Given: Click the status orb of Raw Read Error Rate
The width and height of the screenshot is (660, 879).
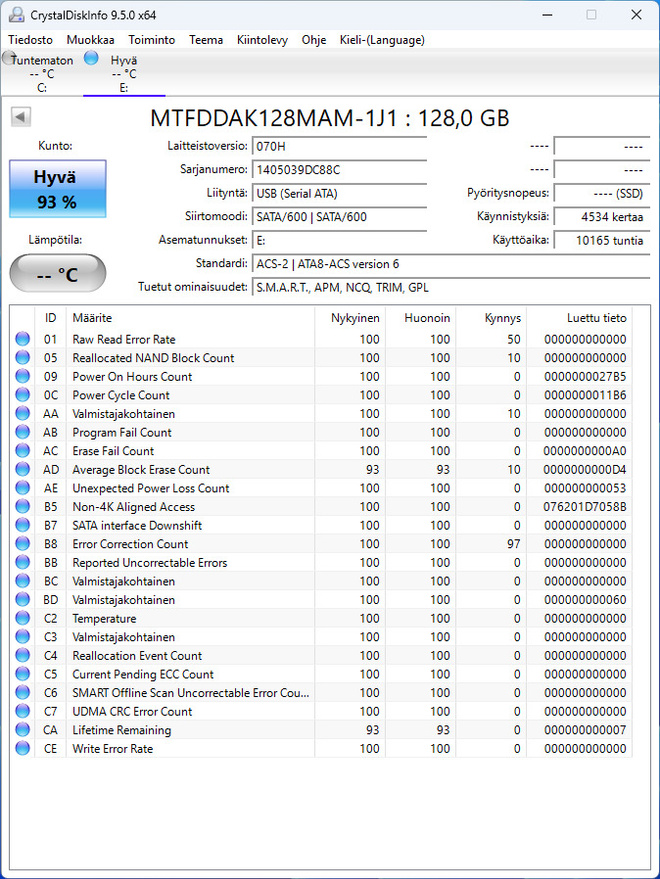Looking at the screenshot, I should pos(22,339).
